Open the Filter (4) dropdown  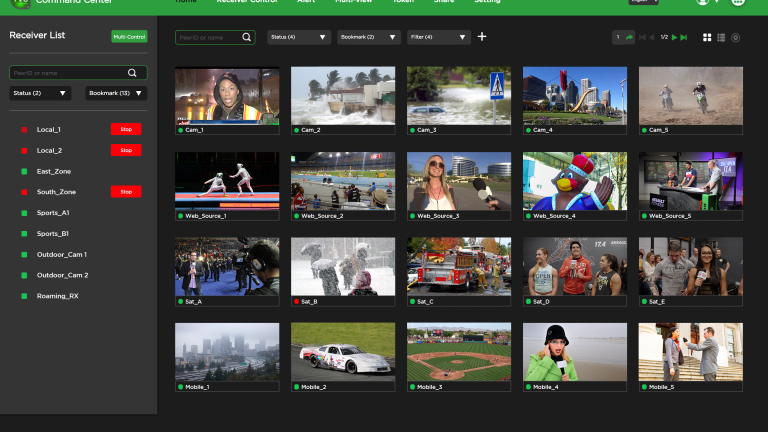(438, 37)
